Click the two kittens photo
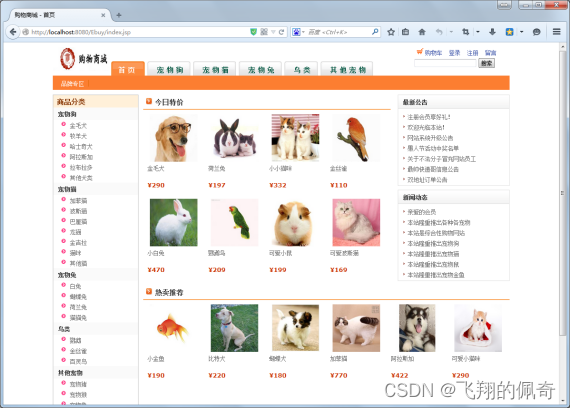Image resolution: width=571 pixels, height=409 pixels. coord(295,138)
